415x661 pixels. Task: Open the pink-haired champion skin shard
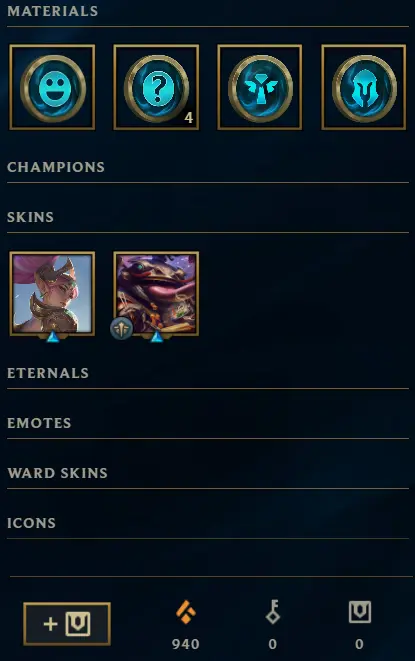[x=52, y=294]
